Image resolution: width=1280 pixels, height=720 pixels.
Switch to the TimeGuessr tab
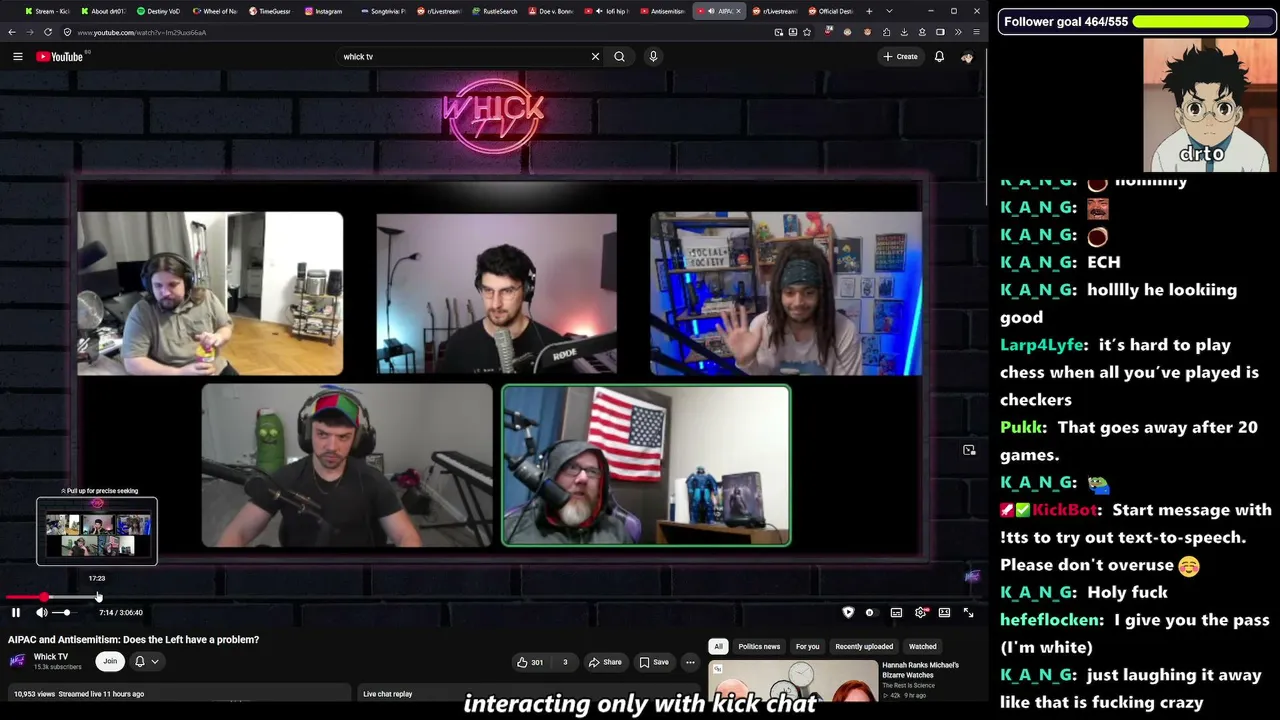pos(270,11)
